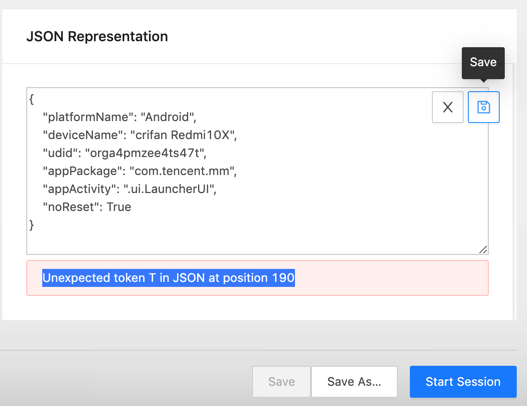Click Start Session button

[x=463, y=381]
